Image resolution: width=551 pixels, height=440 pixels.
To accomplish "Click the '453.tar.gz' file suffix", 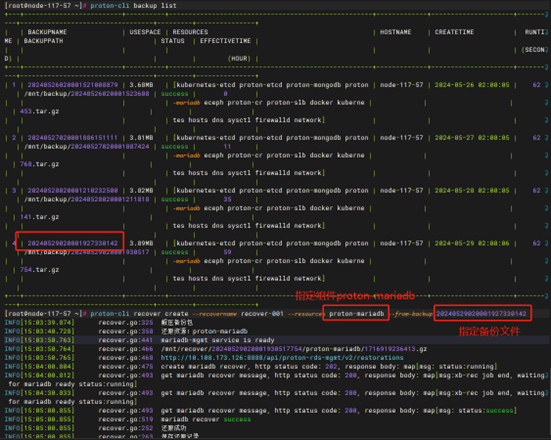I will pyautogui.click(x=39, y=111).
